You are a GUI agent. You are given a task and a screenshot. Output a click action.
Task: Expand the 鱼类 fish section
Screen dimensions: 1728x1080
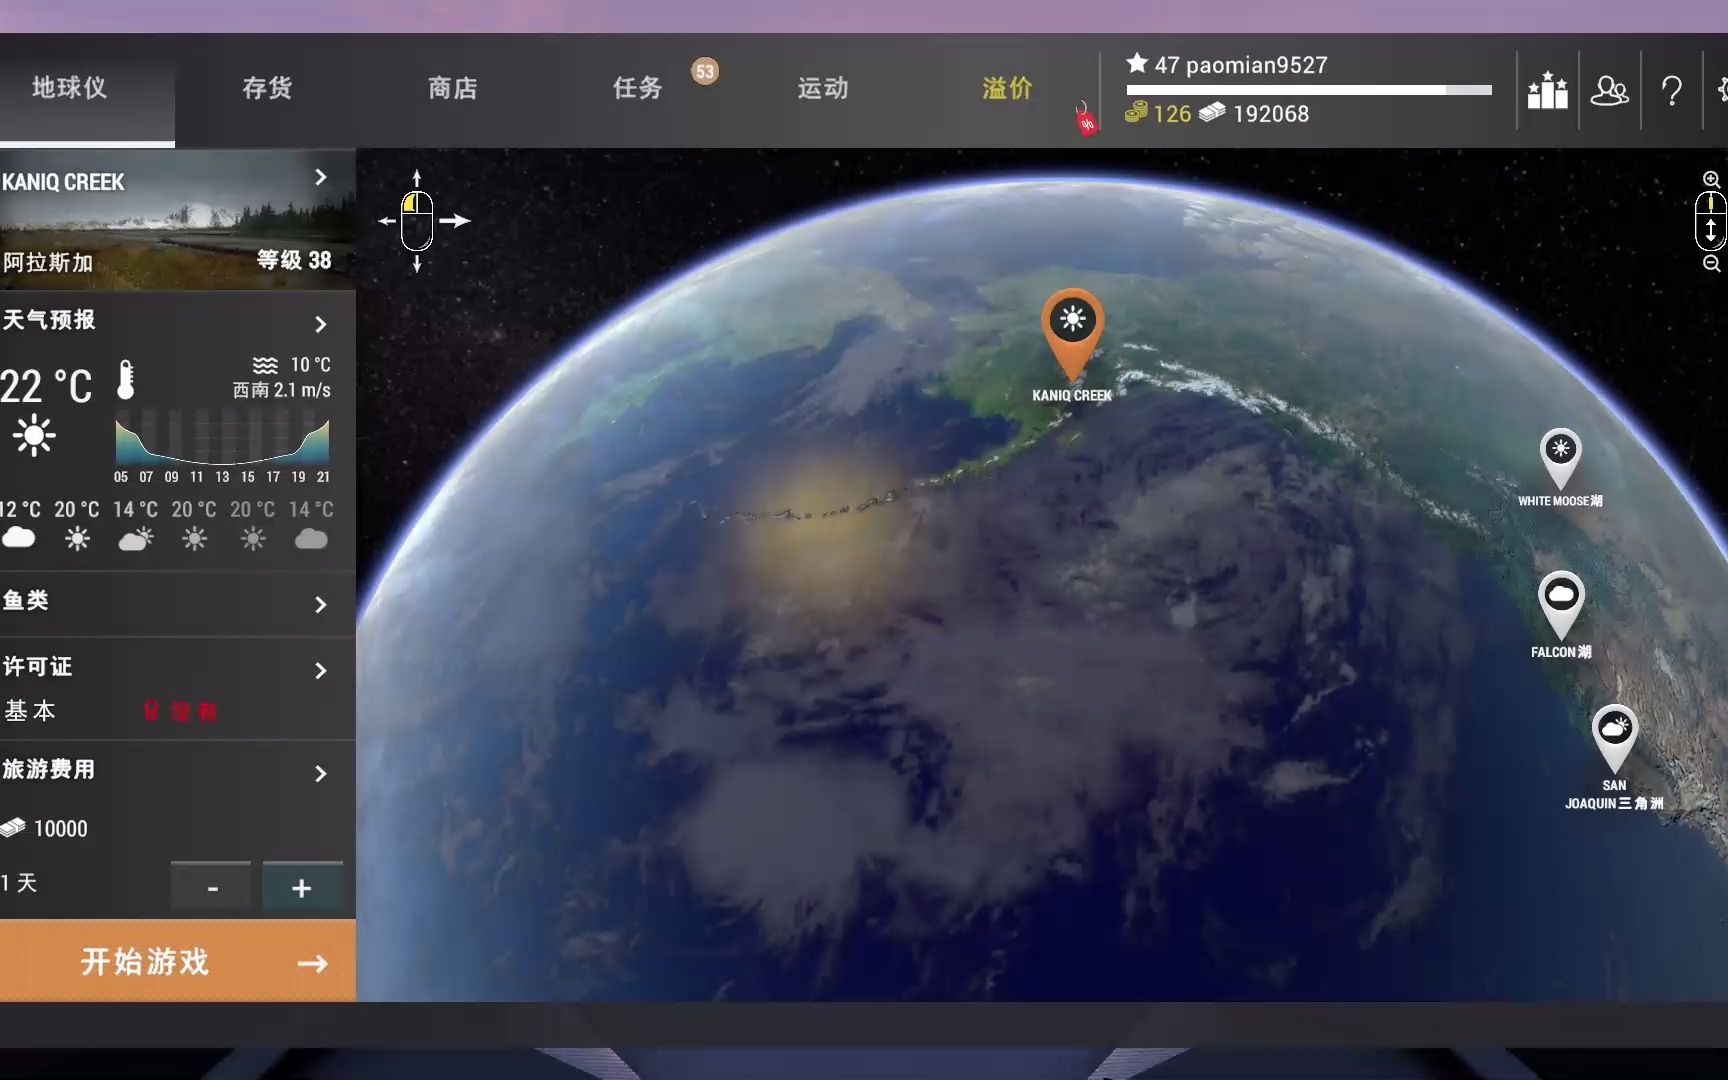(x=320, y=604)
